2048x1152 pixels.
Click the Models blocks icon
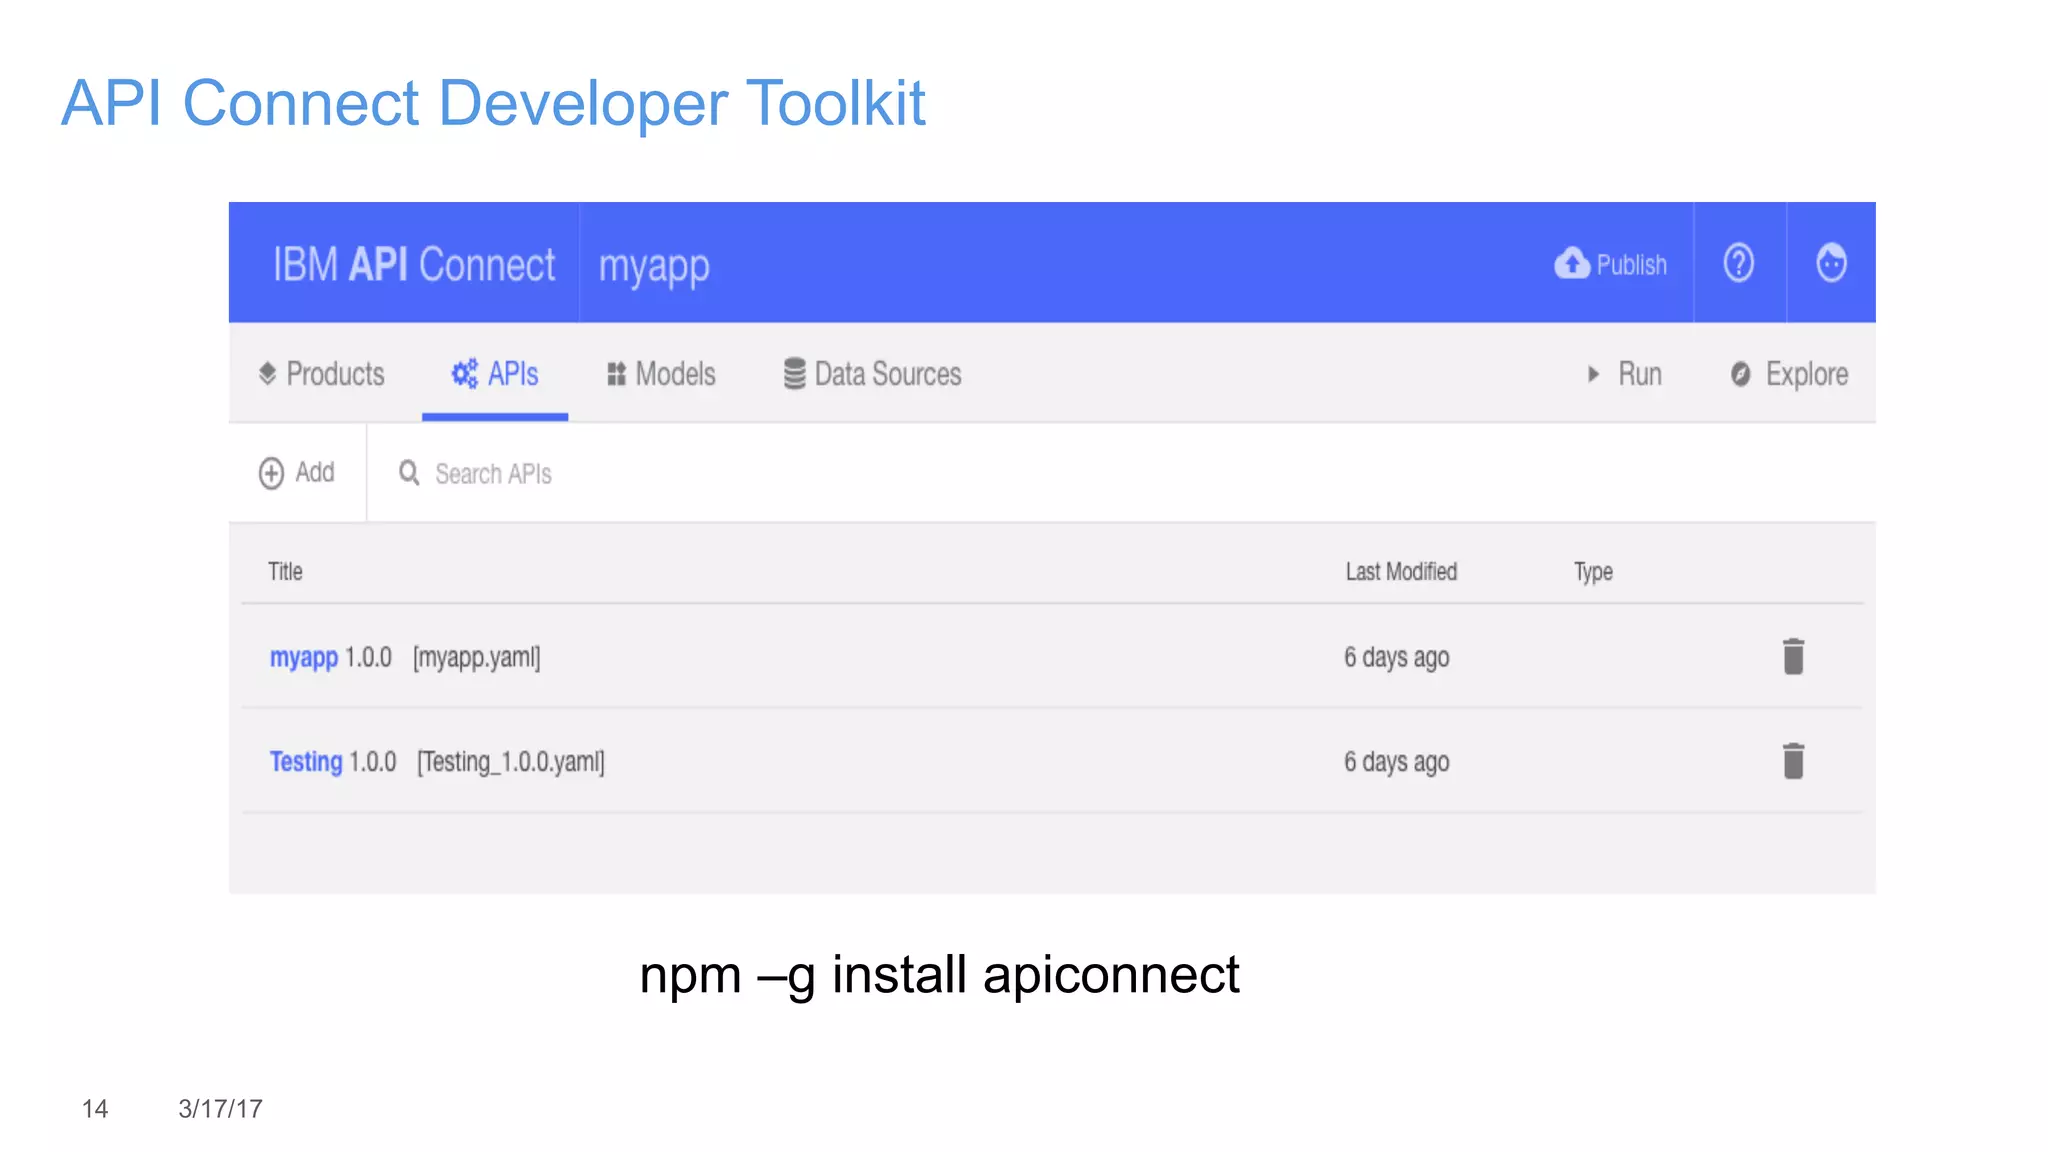tap(616, 374)
